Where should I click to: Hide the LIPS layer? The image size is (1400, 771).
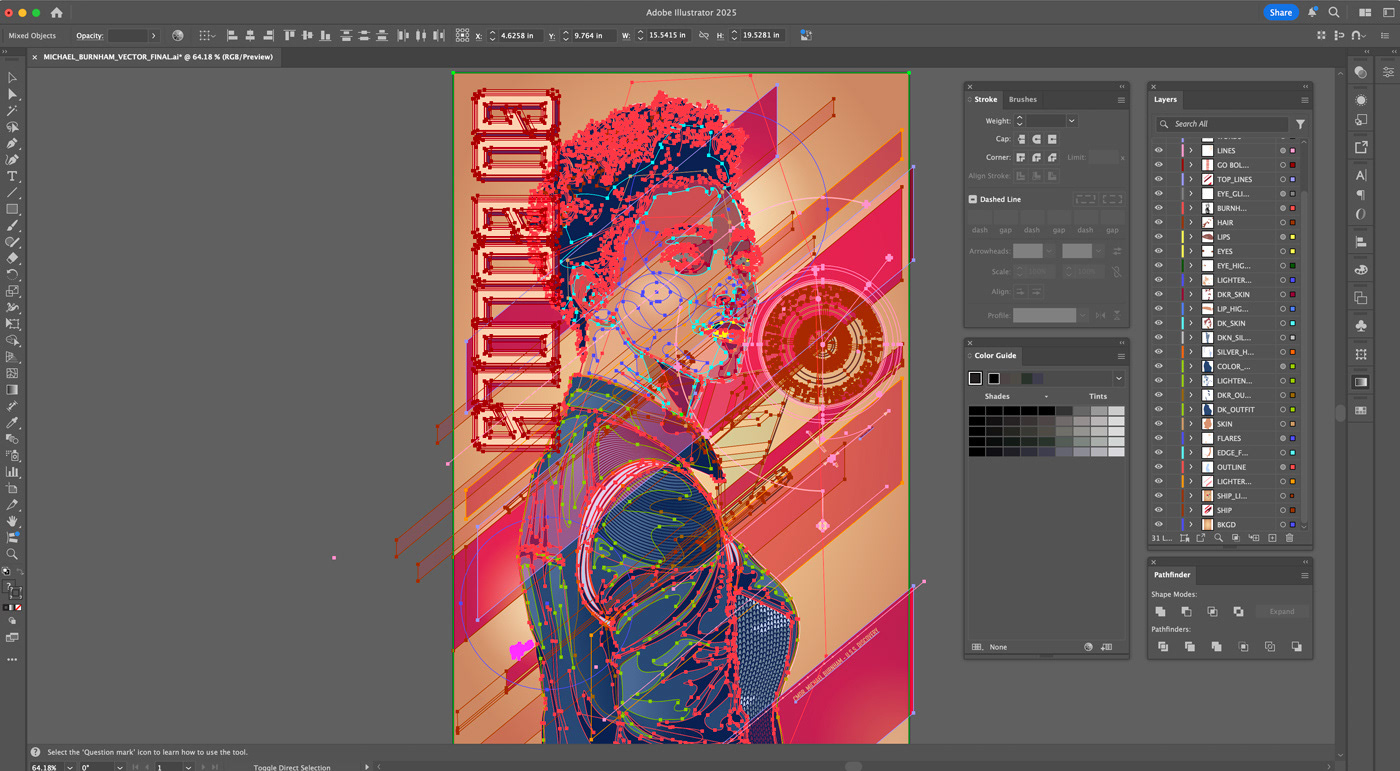1159,237
